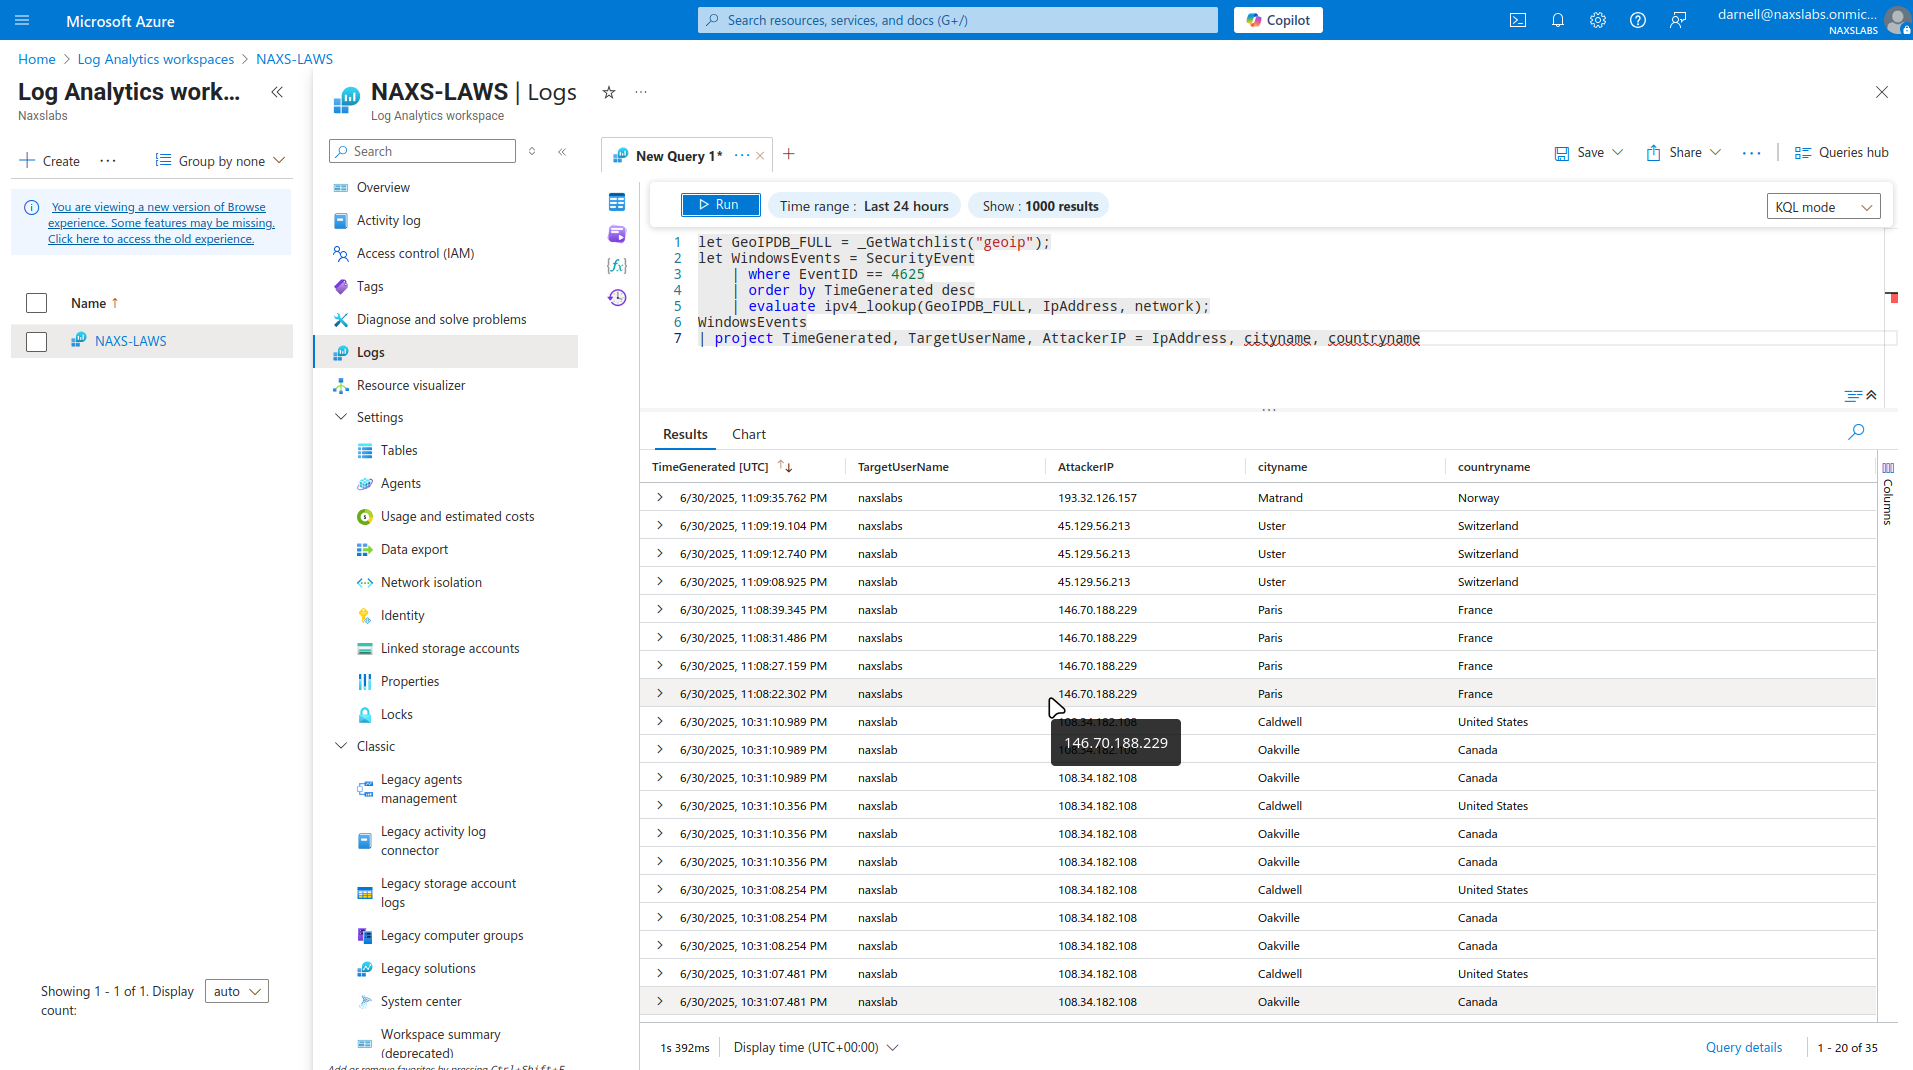The width and height of the screenshot is (1913, 1070).
Task: Open Overview in the resource menu
Action: [382, 187]
